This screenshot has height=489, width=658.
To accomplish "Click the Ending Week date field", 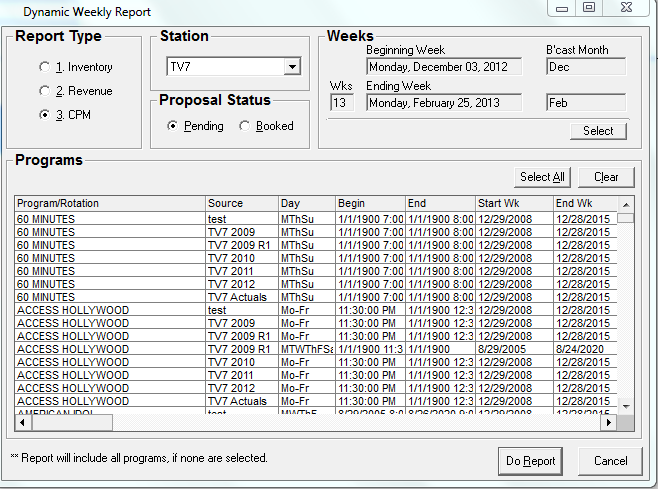I will coord(444,103).
